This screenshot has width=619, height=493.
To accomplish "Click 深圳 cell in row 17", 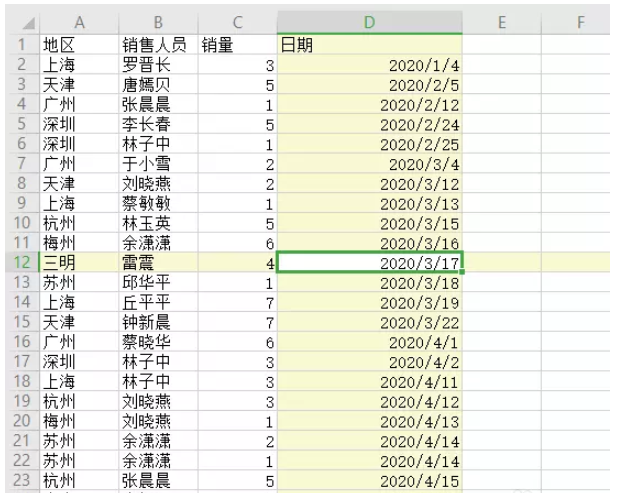I will pyautogui.click(x=79, y=362).
